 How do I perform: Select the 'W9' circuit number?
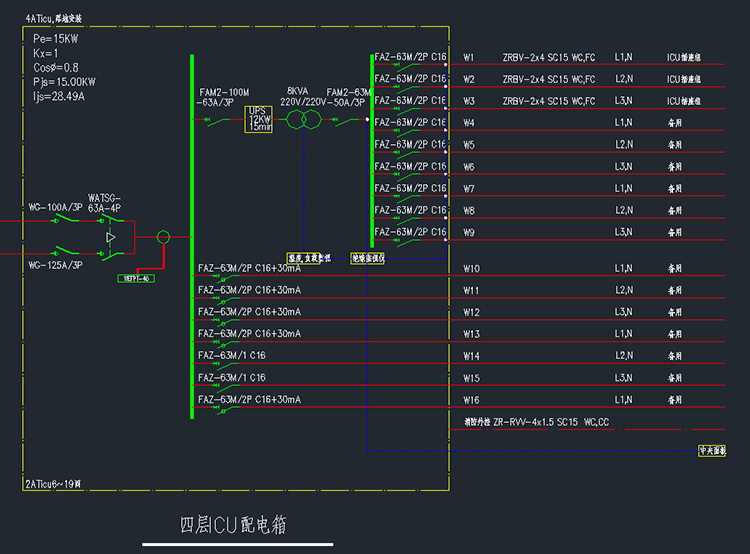point(469,233)
